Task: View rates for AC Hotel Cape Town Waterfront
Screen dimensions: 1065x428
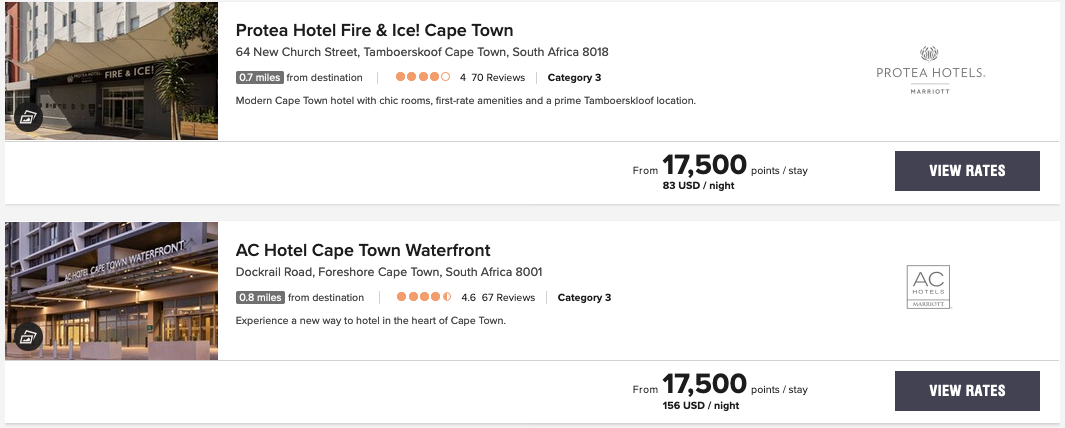Action: point(966,390)
